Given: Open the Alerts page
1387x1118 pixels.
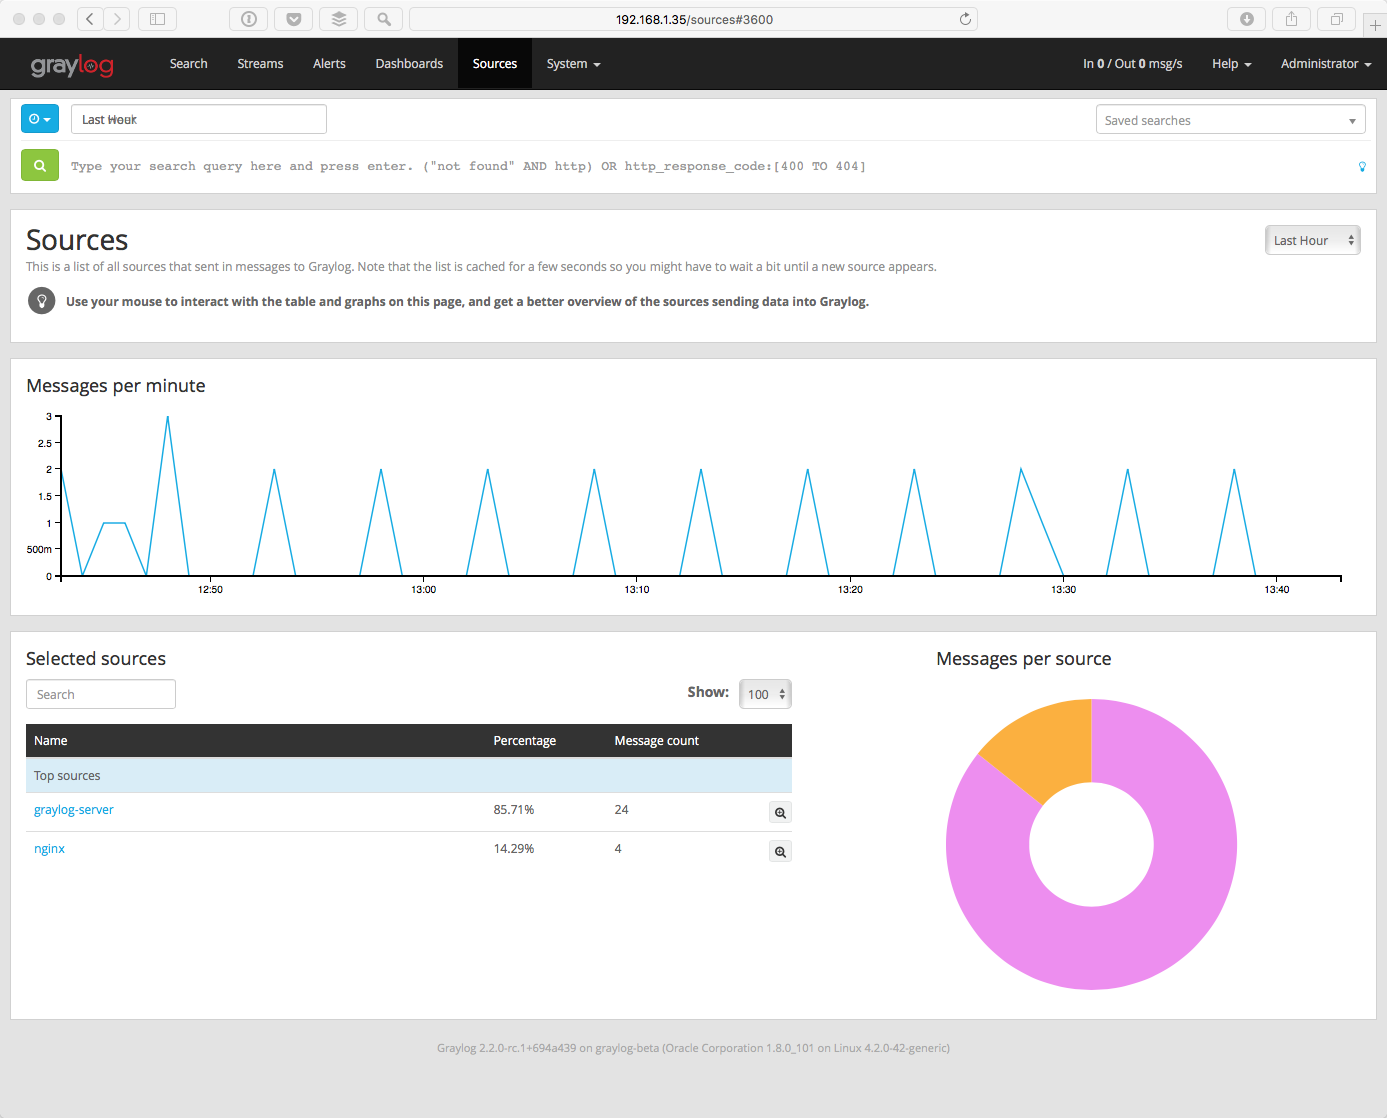Looking at the screenshot, I should tap(329, 64).
